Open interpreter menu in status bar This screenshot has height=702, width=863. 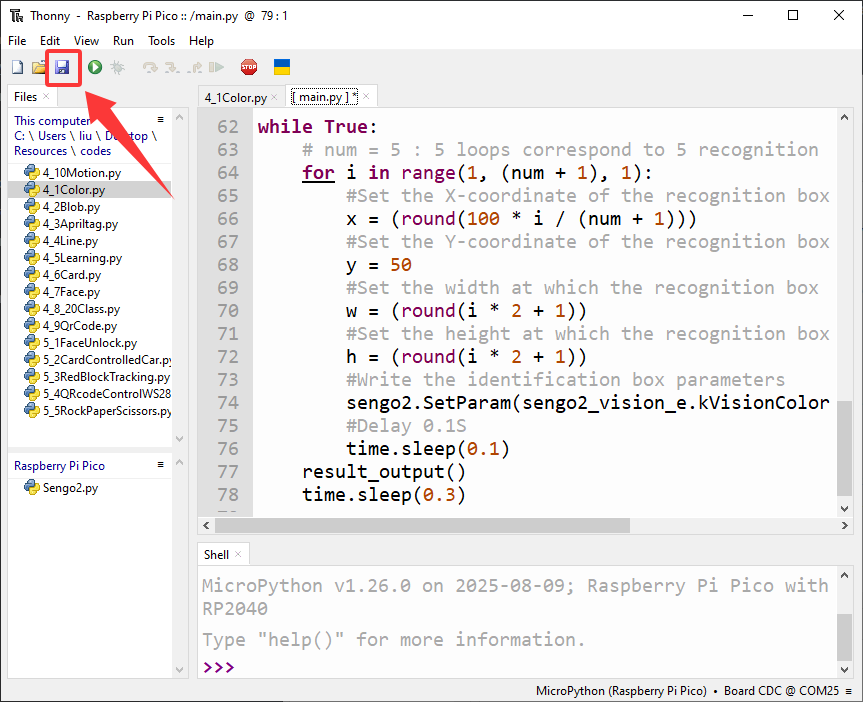click(x=849, y=691)
